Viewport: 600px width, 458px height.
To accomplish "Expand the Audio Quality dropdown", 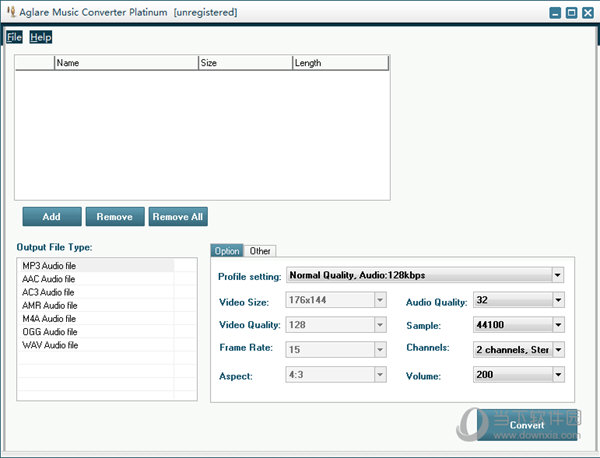I will click(558, 300).
